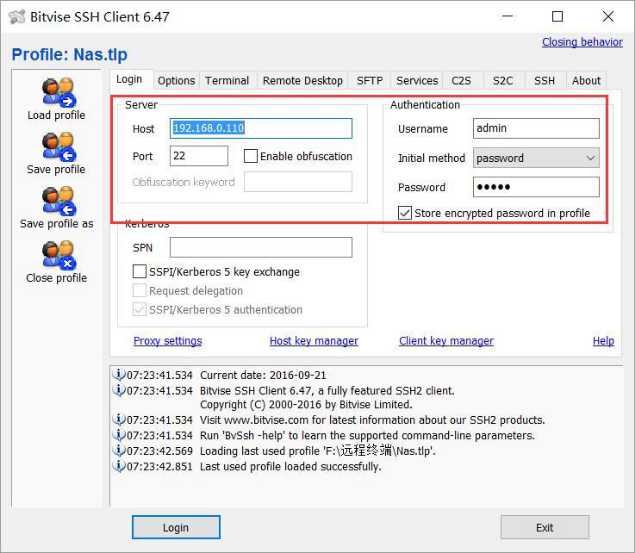This screenshot has height=553, width=635.
Task: Click the Obfuscation keyword field
Action: [x=298, y=182]
